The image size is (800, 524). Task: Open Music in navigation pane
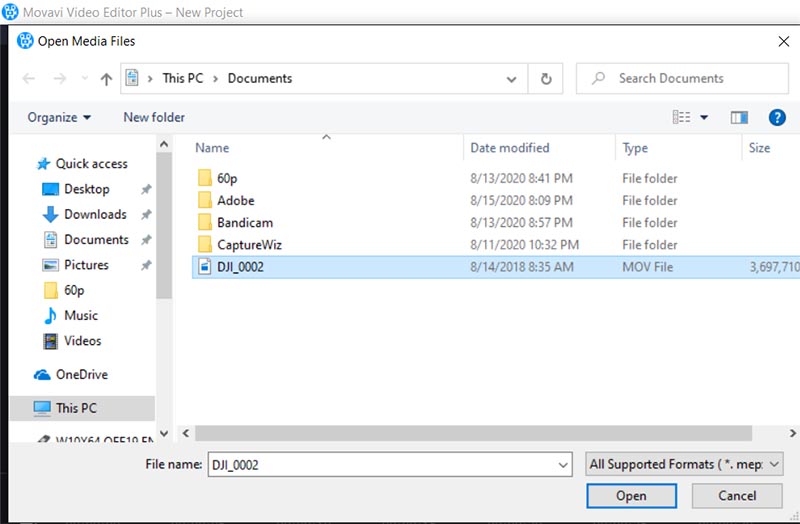point(70,315)
